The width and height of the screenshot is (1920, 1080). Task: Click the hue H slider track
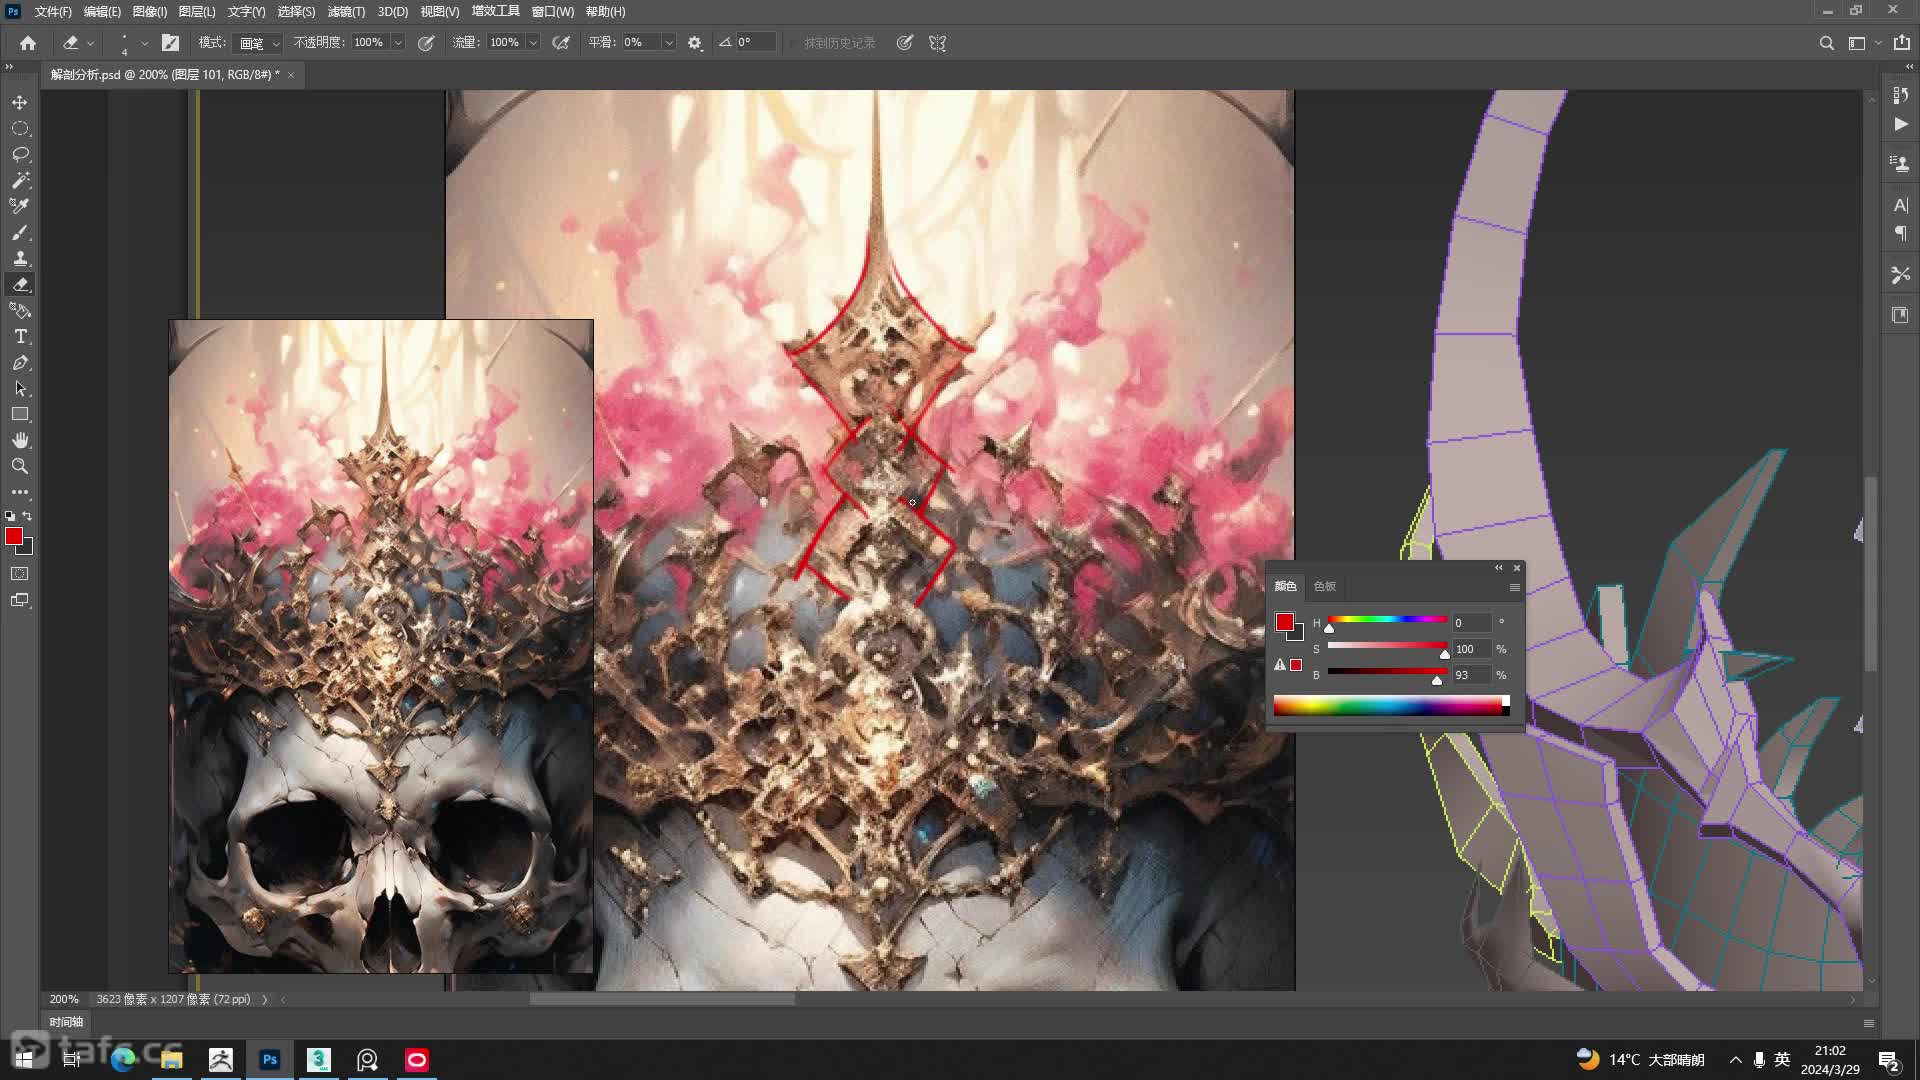point(1387,620)
